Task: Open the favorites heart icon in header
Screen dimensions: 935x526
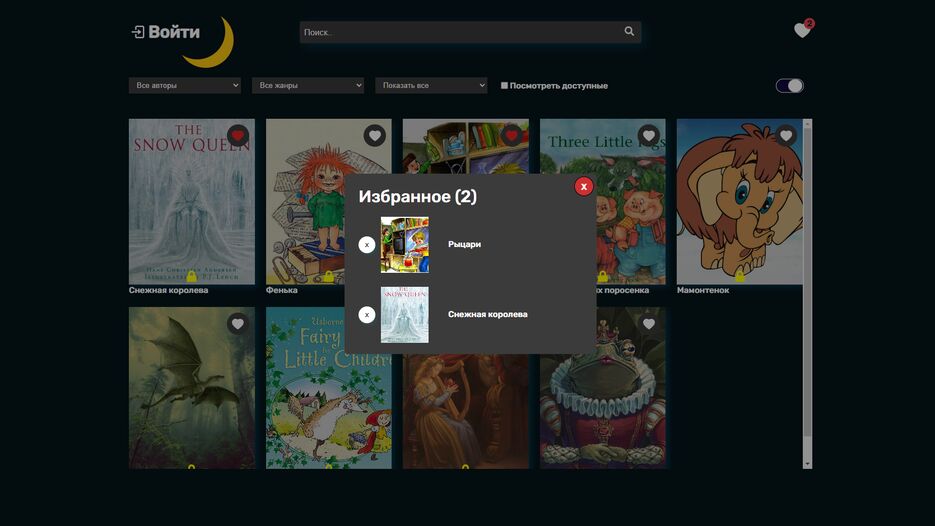Action: pos(802,30)
